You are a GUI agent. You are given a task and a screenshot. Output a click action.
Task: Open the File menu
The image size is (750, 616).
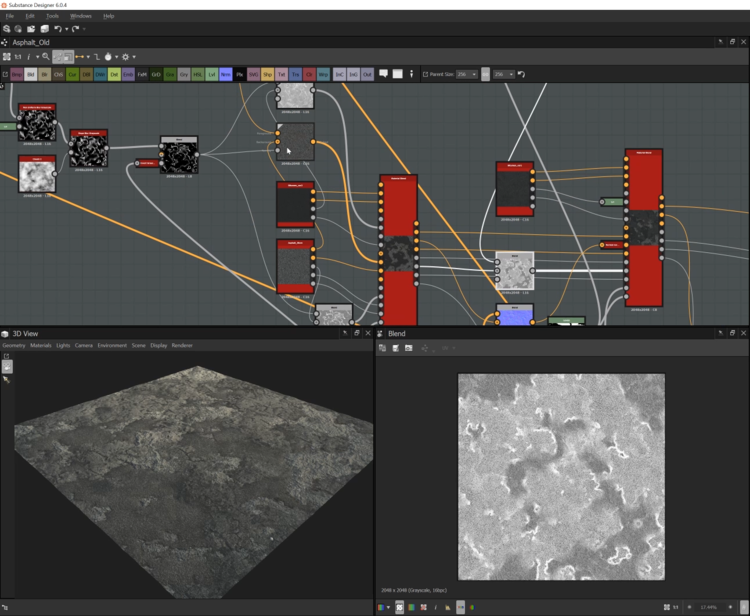point(9,16)
